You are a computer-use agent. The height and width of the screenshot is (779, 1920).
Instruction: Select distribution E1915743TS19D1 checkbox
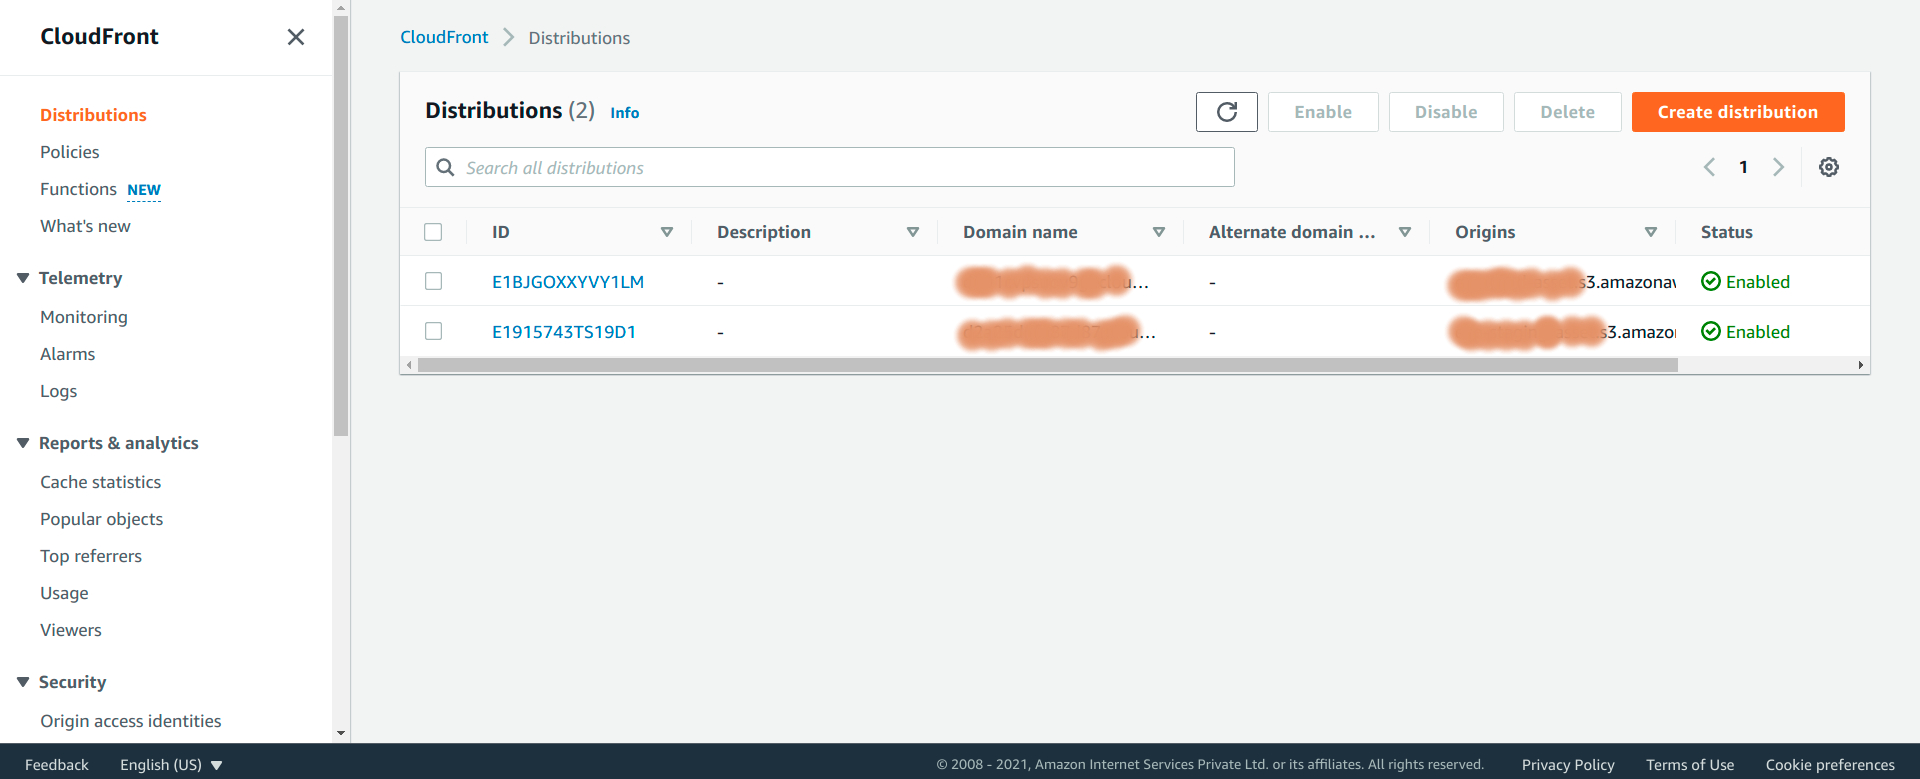(433, 331)
